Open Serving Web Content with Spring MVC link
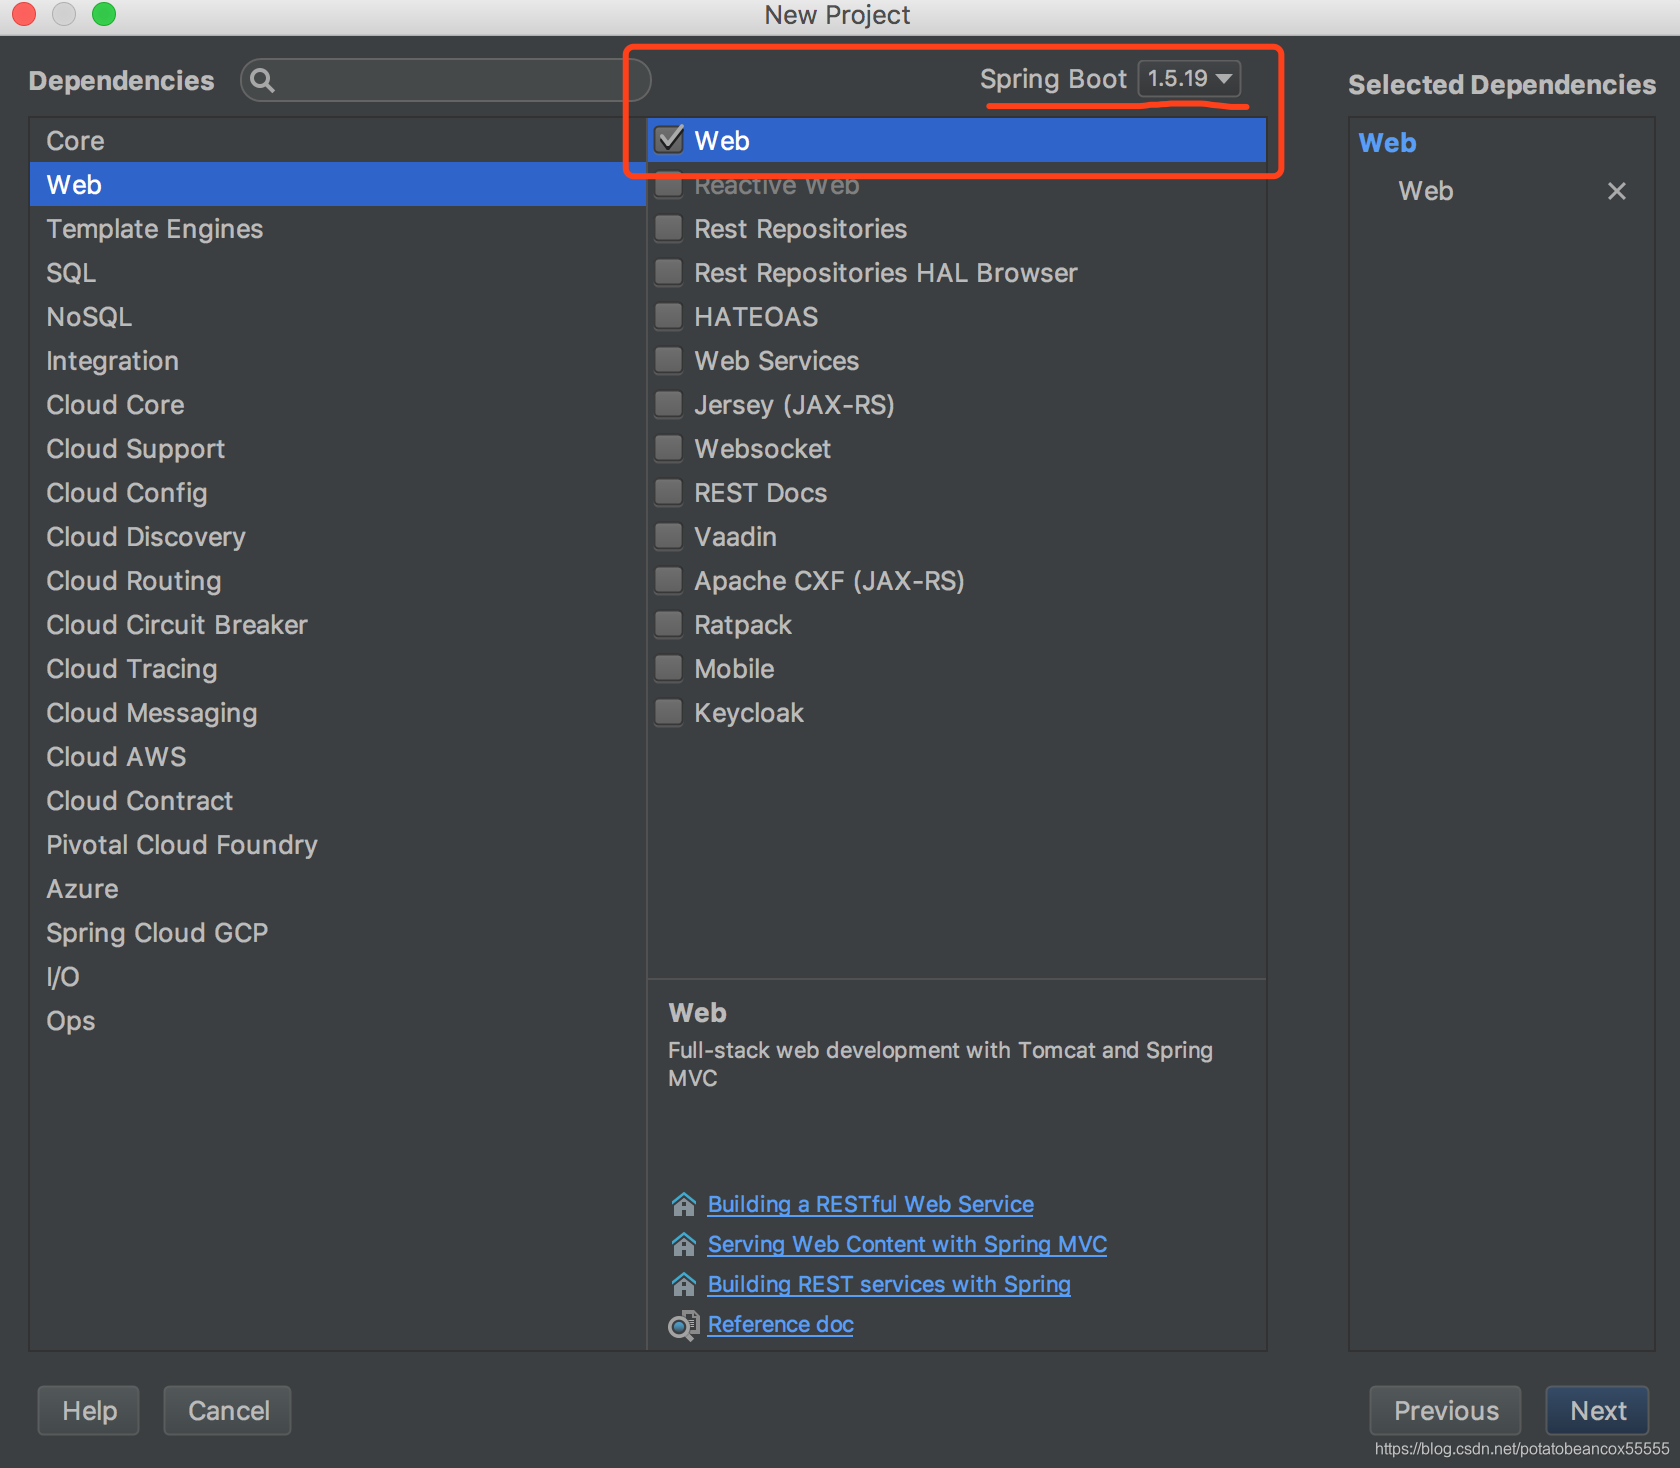The image size is (1680, 1468). pyautogui.click(x=907, y=1244)
